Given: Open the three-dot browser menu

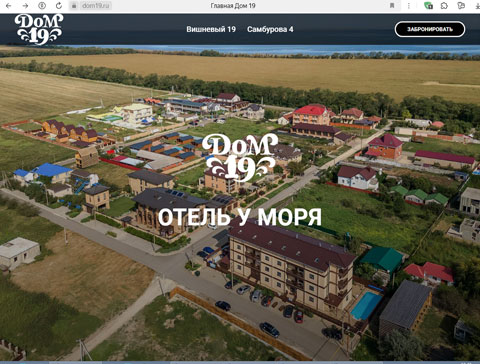Looking at the screenshot, I should (409, 6).
